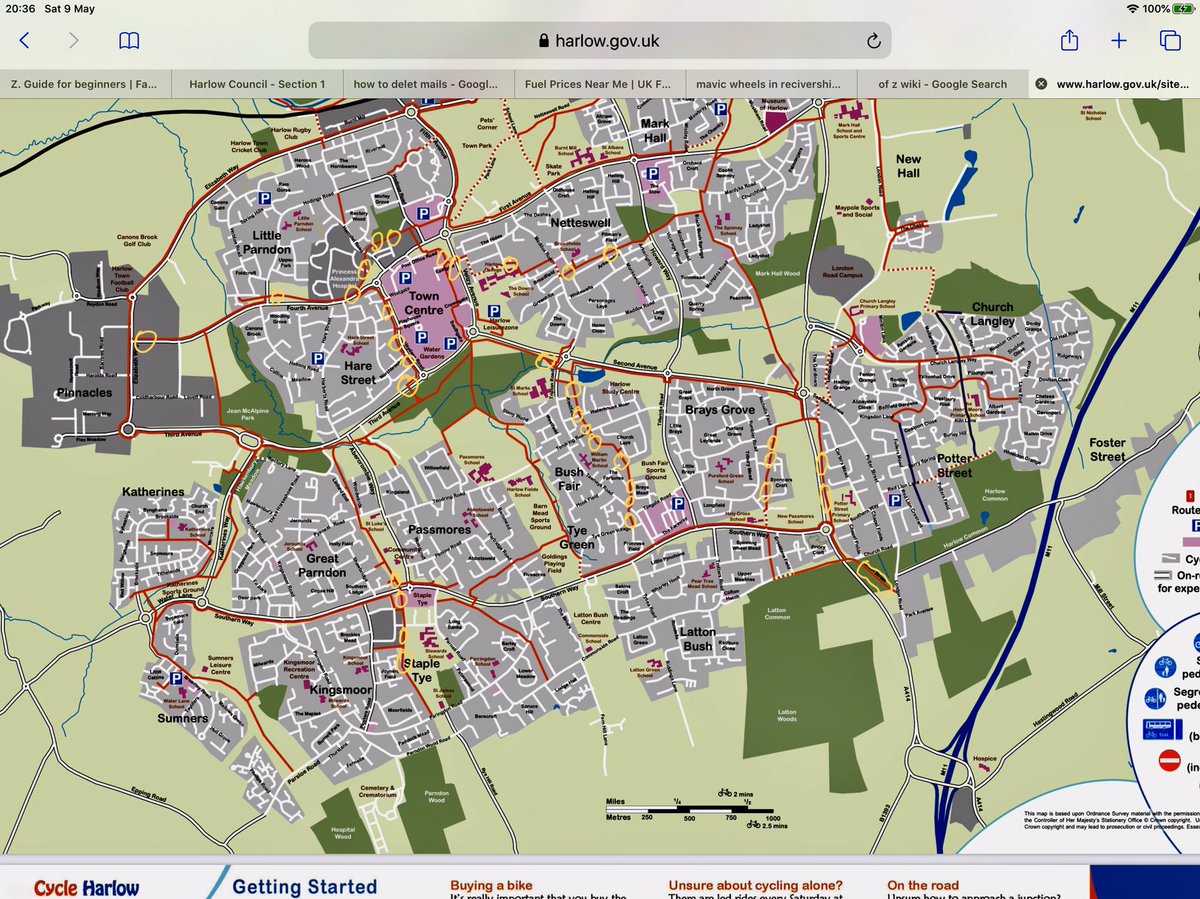The image size is (1200, 899).
Task: Close the active www.harlow.gov.uk tab
Action: coord(1040,84)
